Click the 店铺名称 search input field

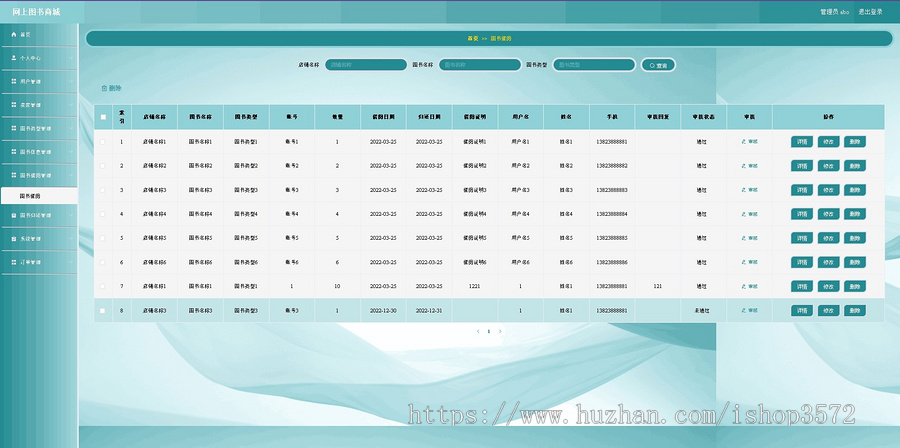[x=366, y=65]
